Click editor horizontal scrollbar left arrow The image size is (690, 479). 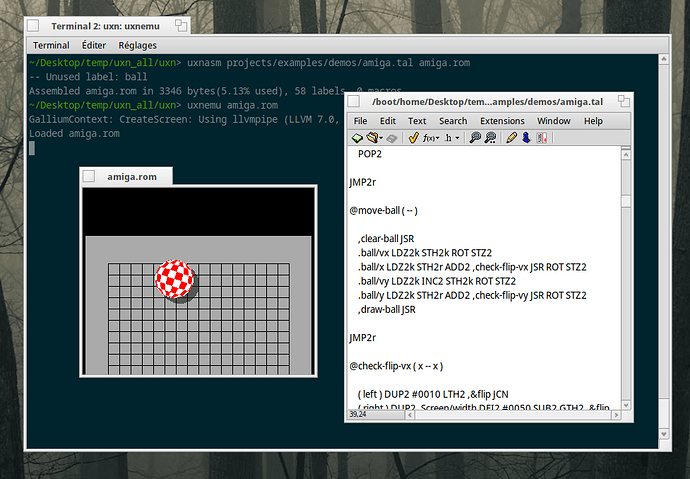[410, 415]
